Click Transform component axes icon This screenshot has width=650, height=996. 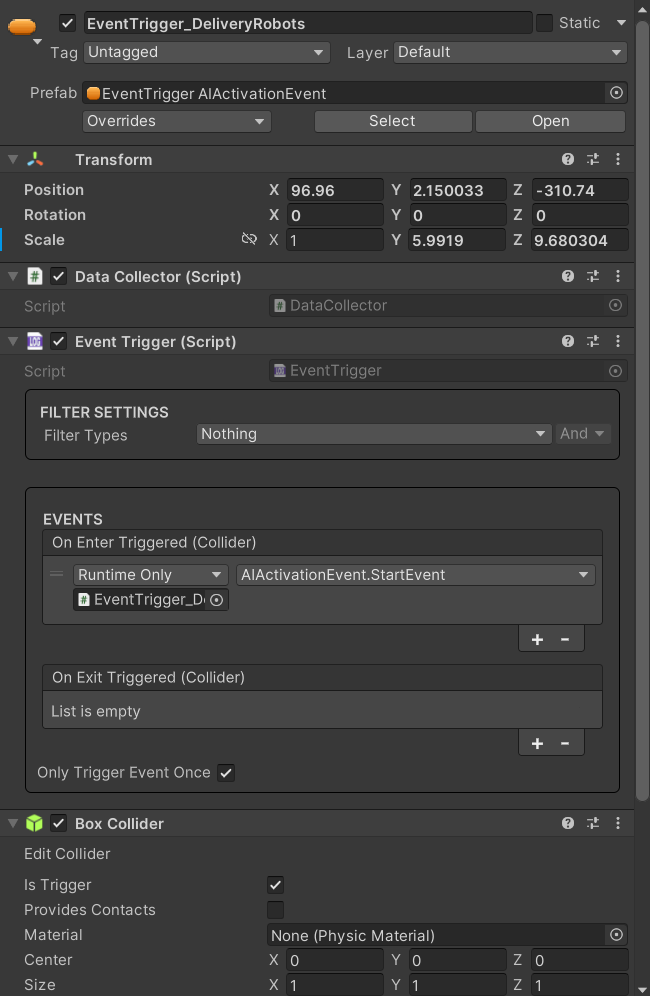click(x=35, y=159)
